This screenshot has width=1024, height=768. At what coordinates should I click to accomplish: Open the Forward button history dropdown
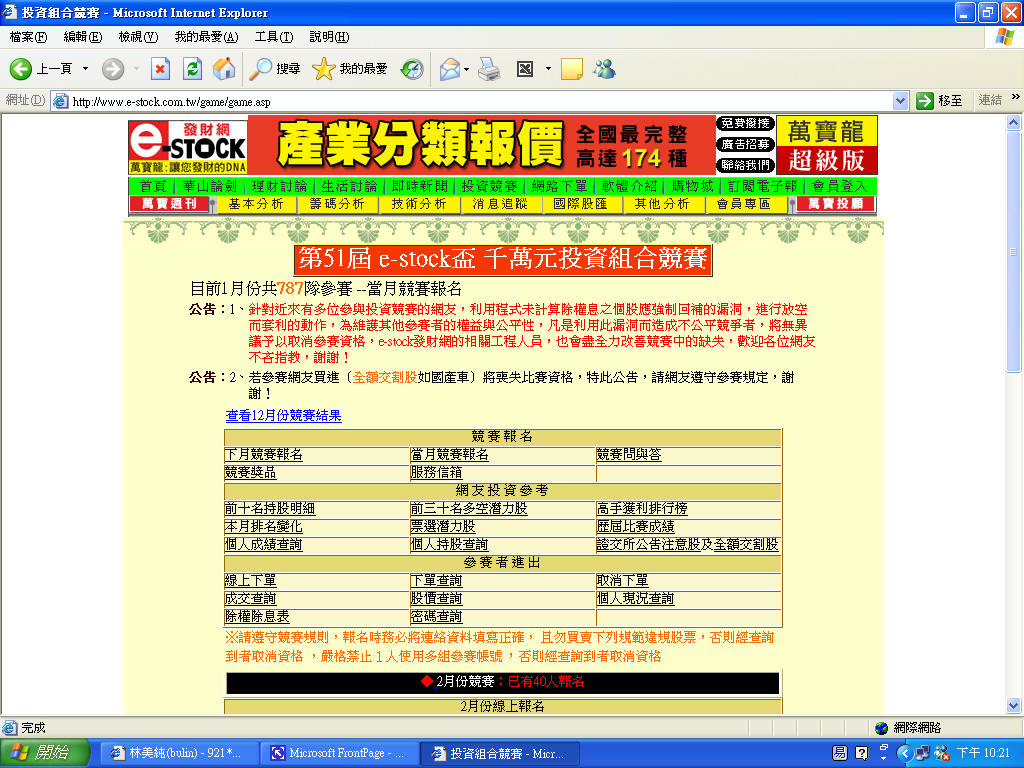tap(136, 69)
